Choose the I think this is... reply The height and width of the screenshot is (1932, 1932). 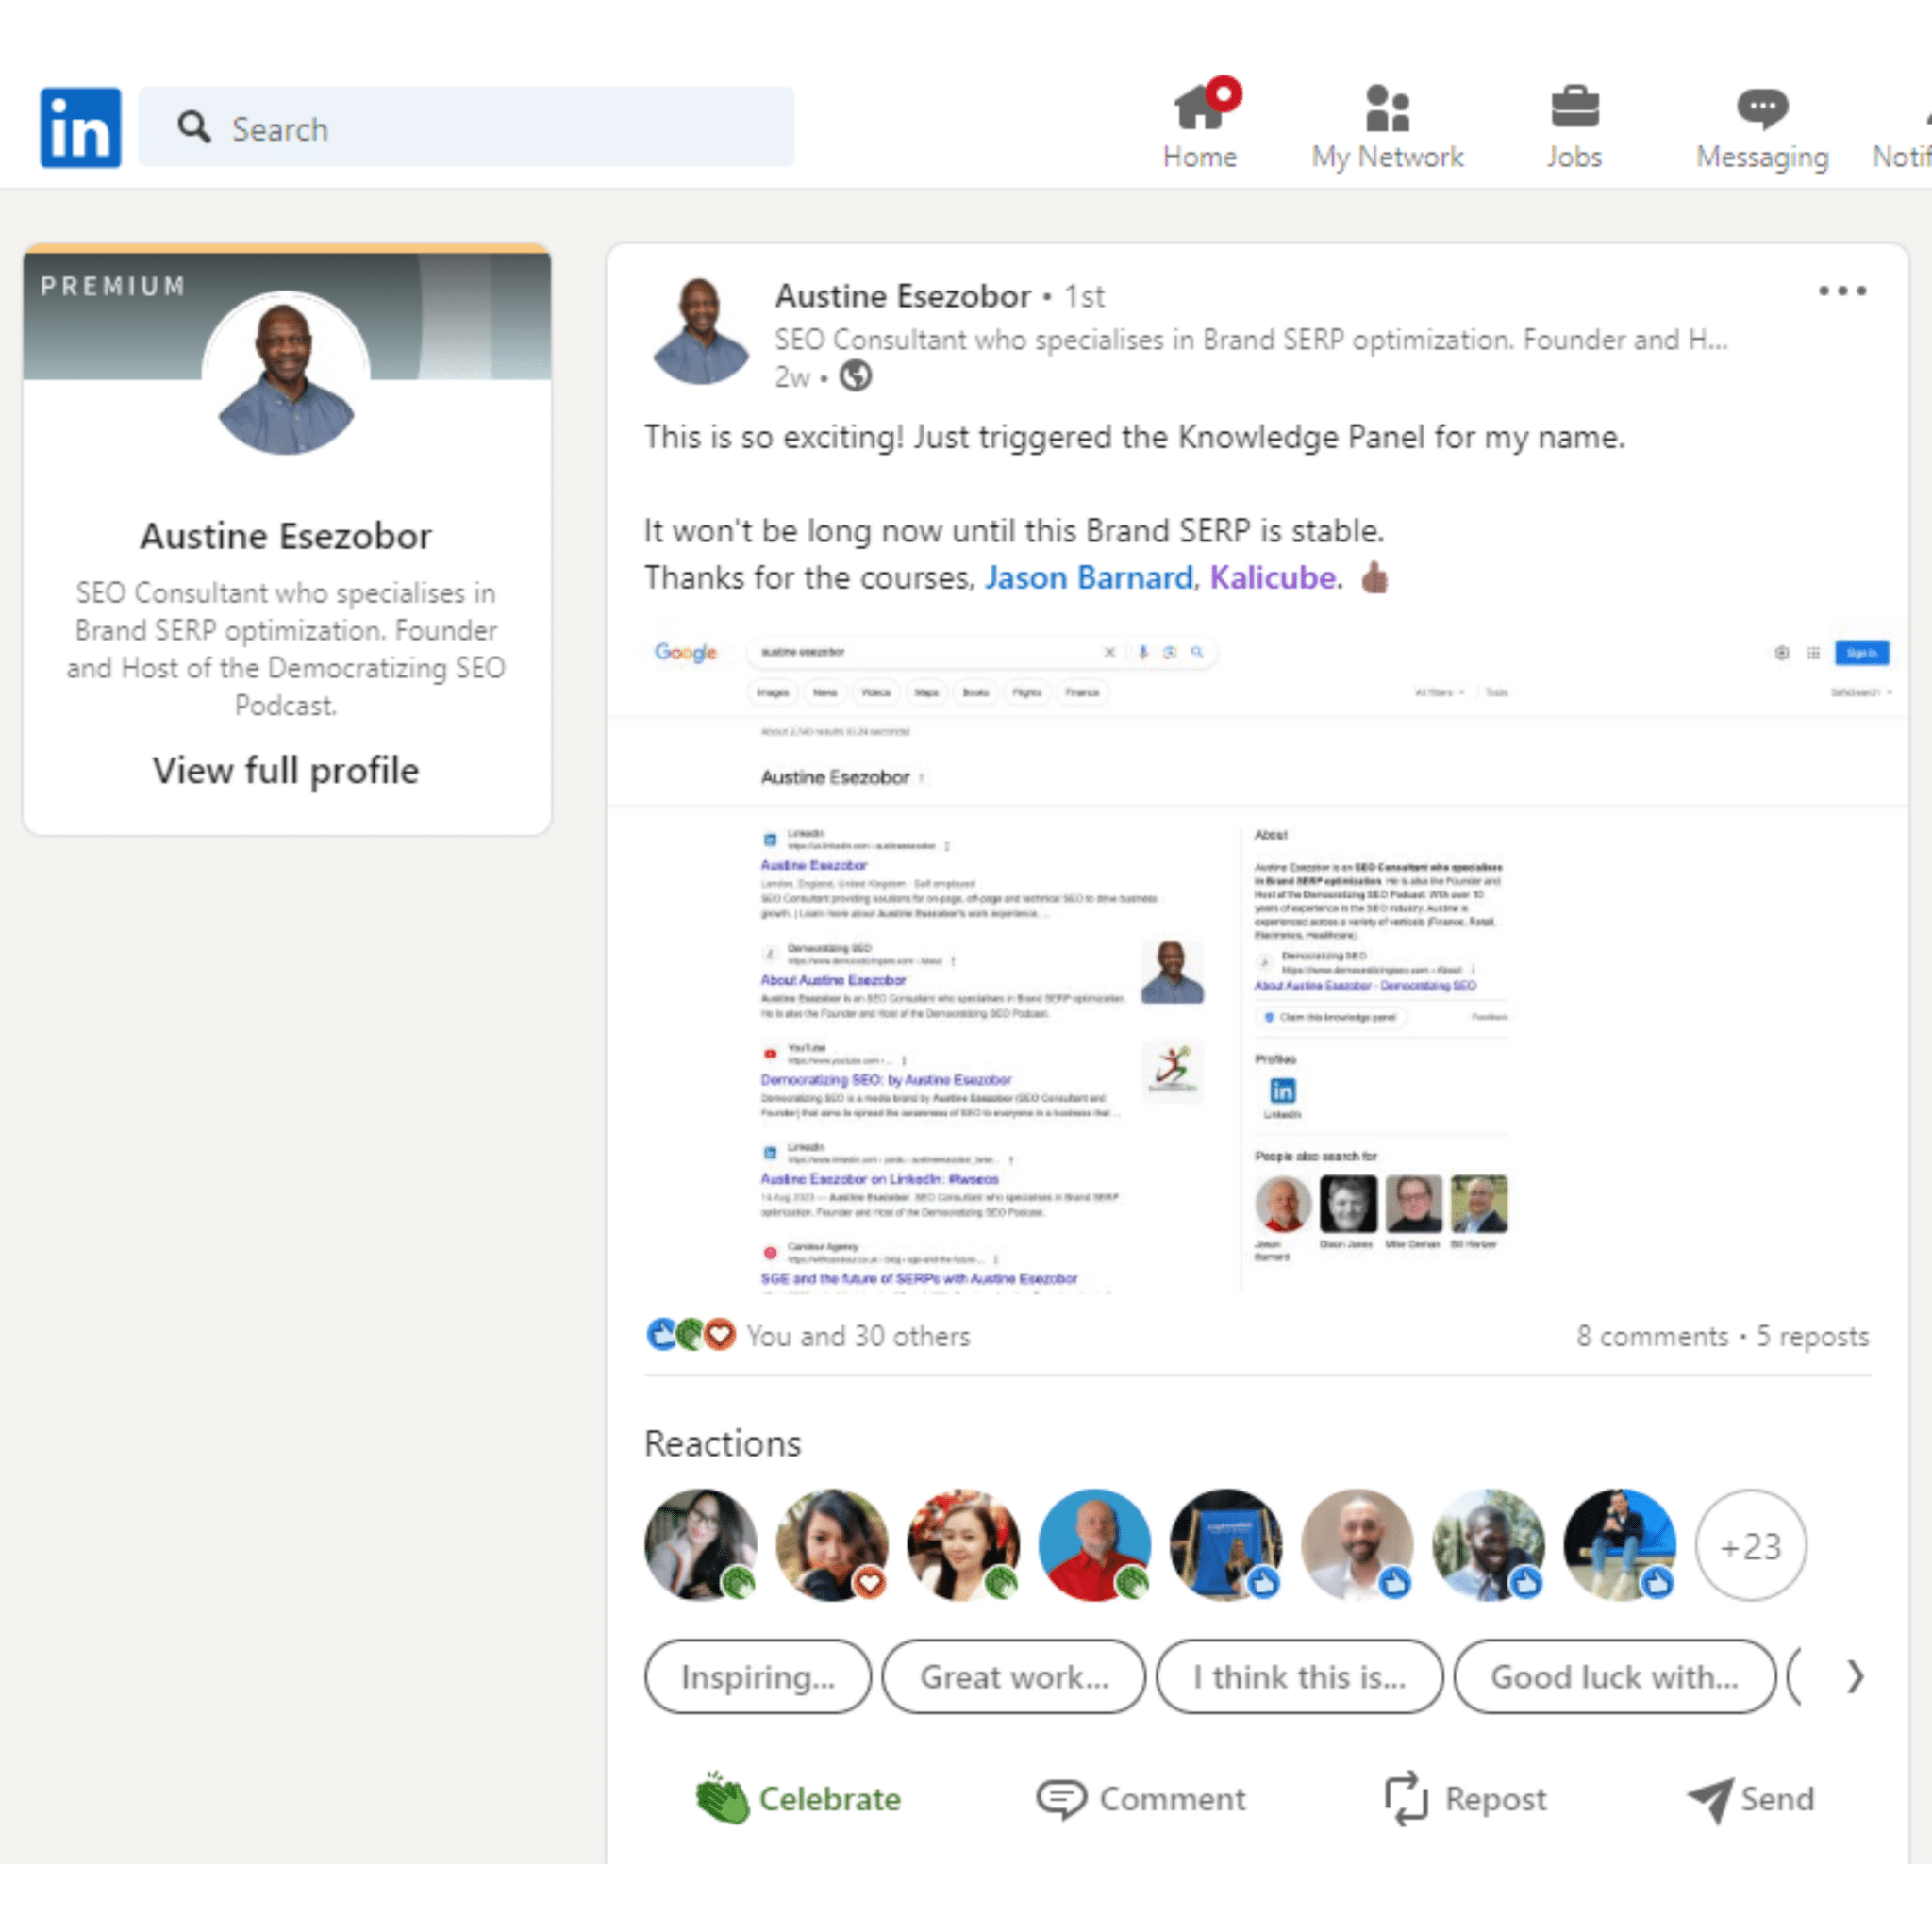1299,1676
